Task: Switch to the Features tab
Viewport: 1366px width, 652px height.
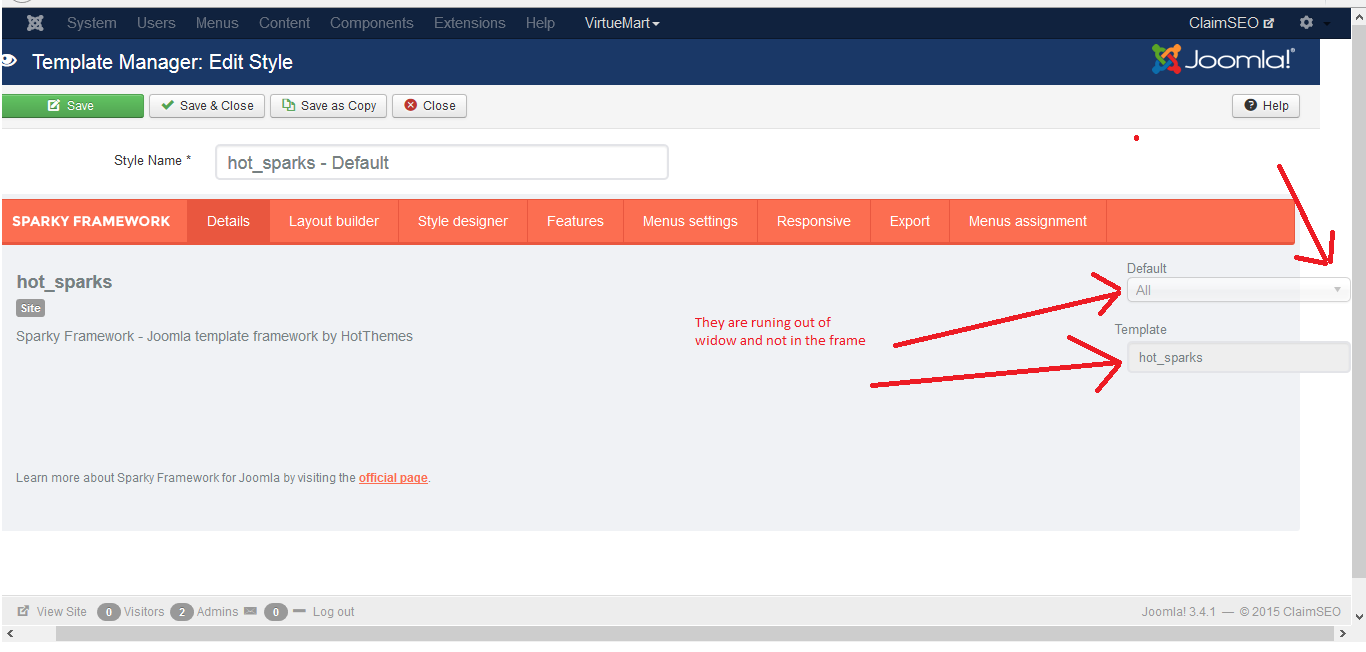Action: (575, 221)
